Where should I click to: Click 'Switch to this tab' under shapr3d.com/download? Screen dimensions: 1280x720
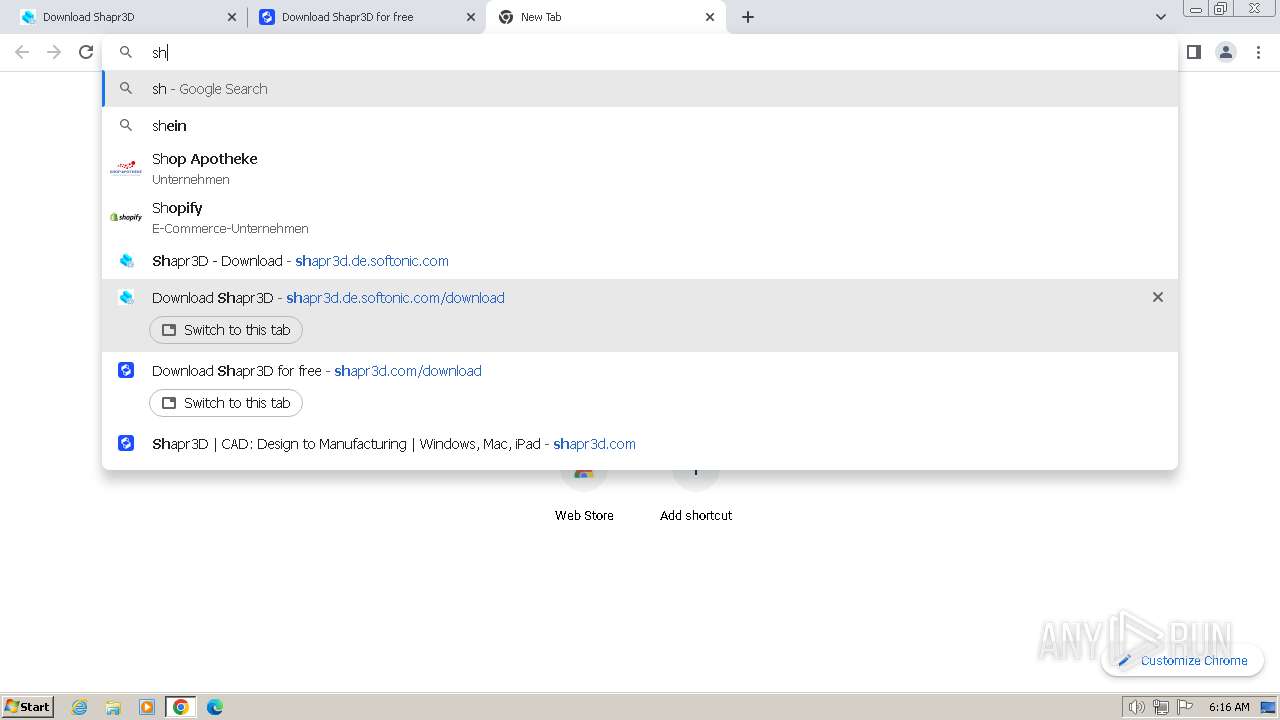226,403
